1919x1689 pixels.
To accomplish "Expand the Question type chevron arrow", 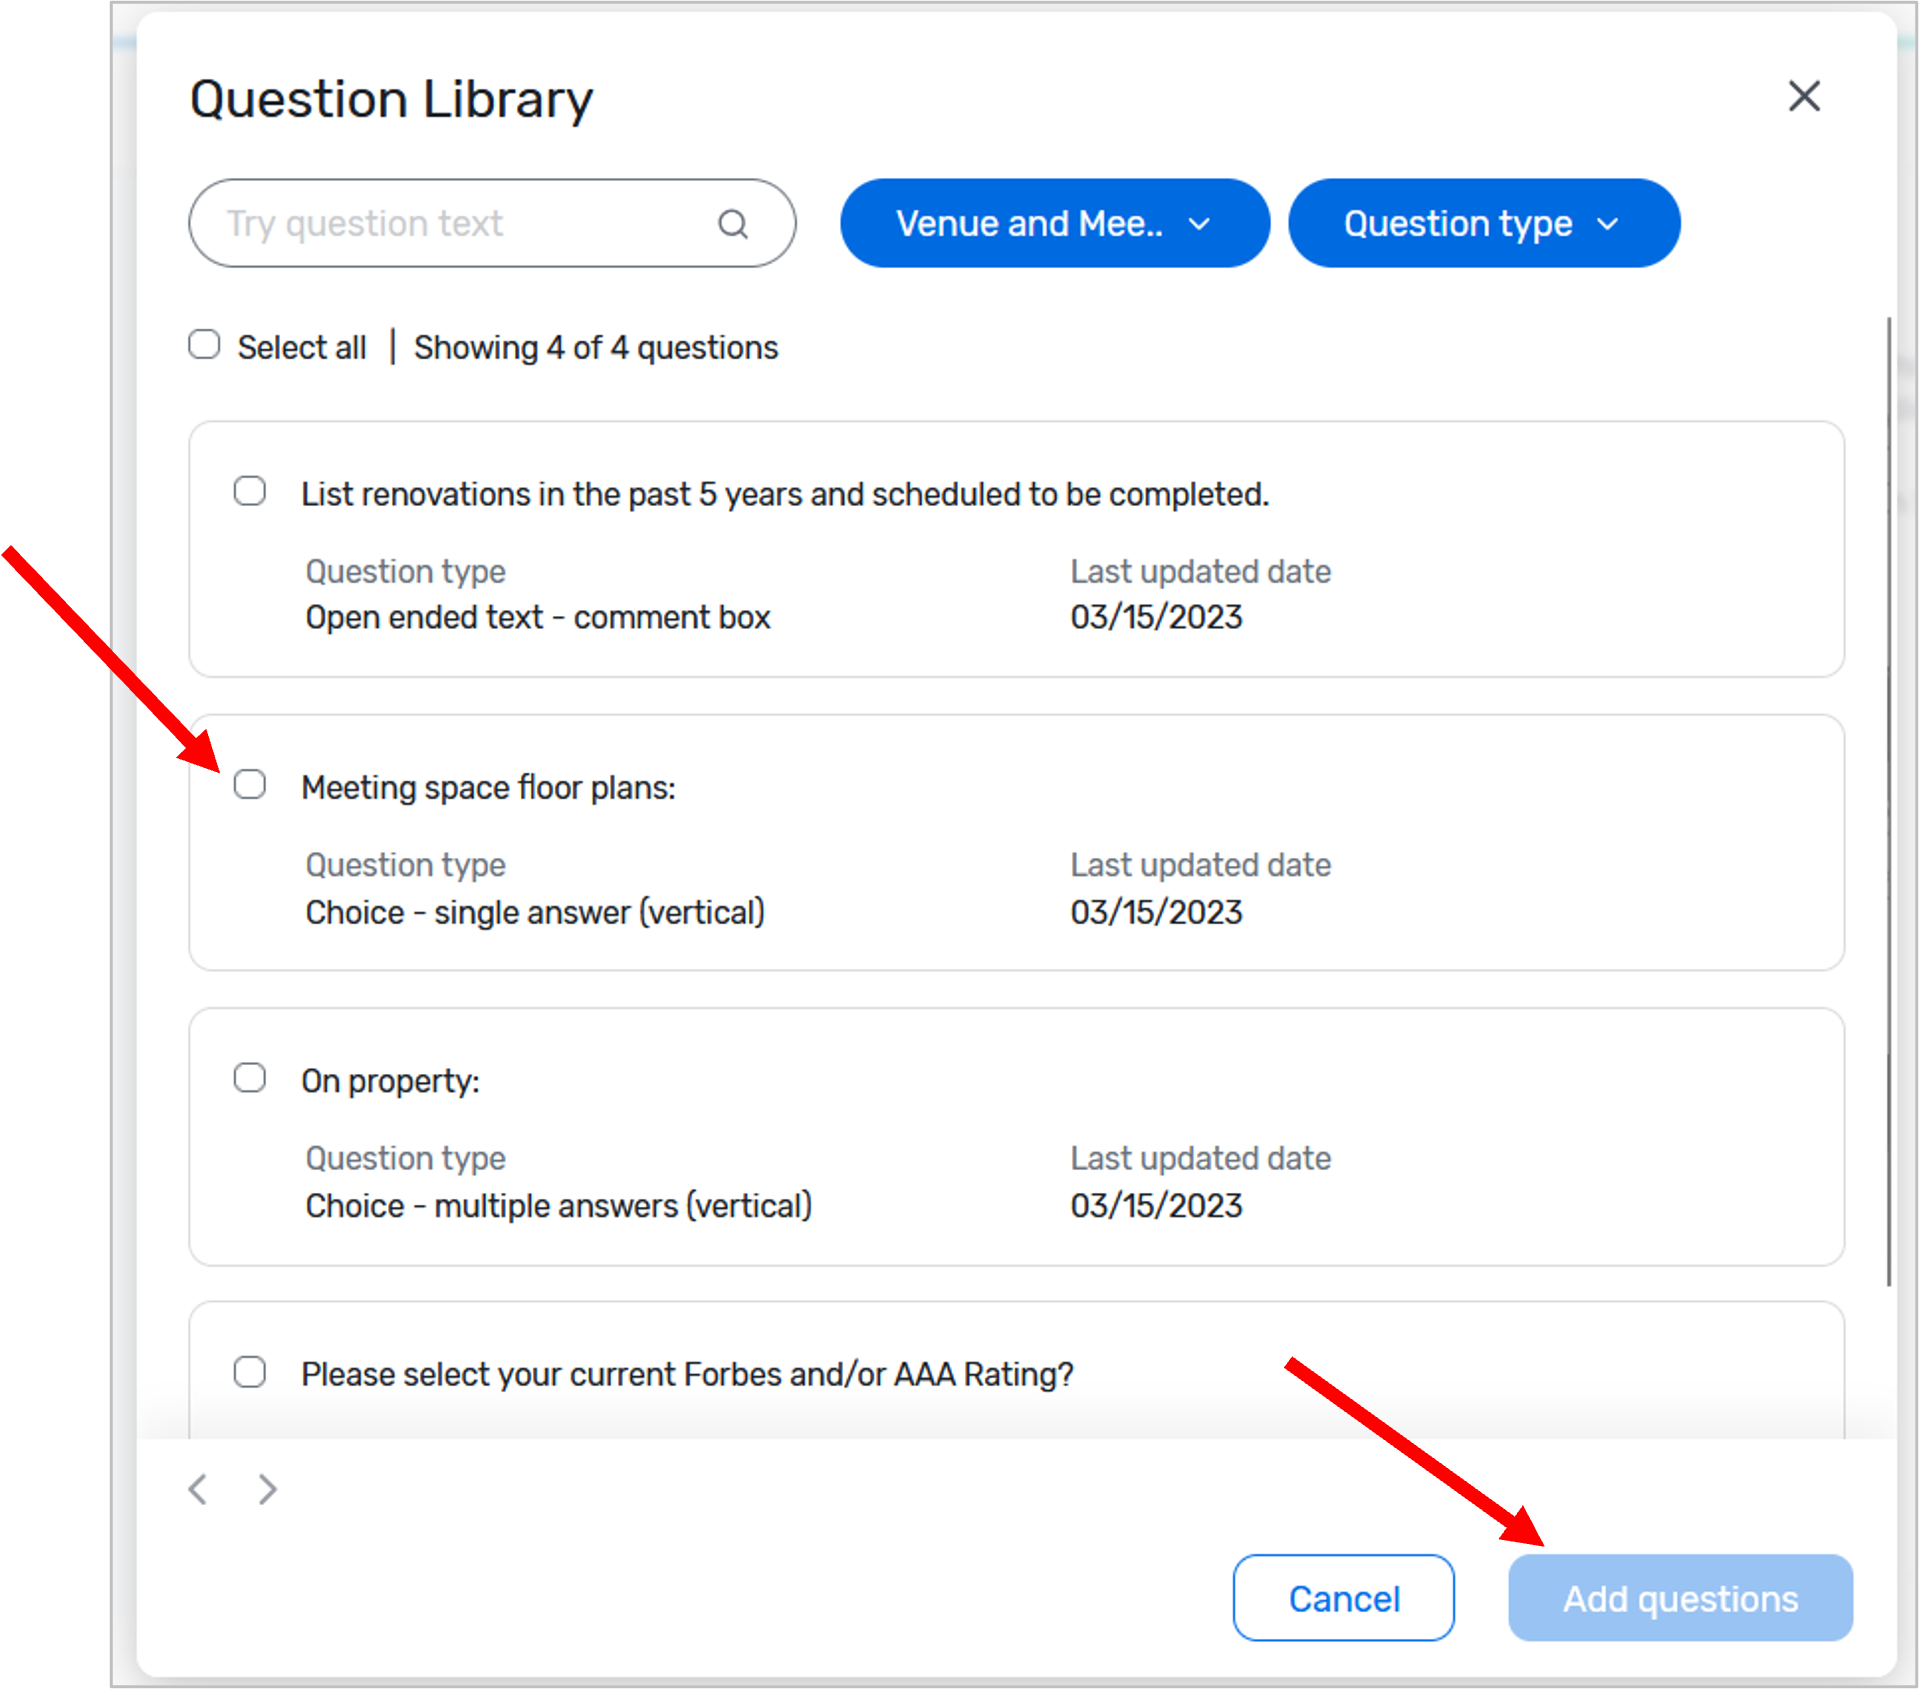I will [1609, 224].
